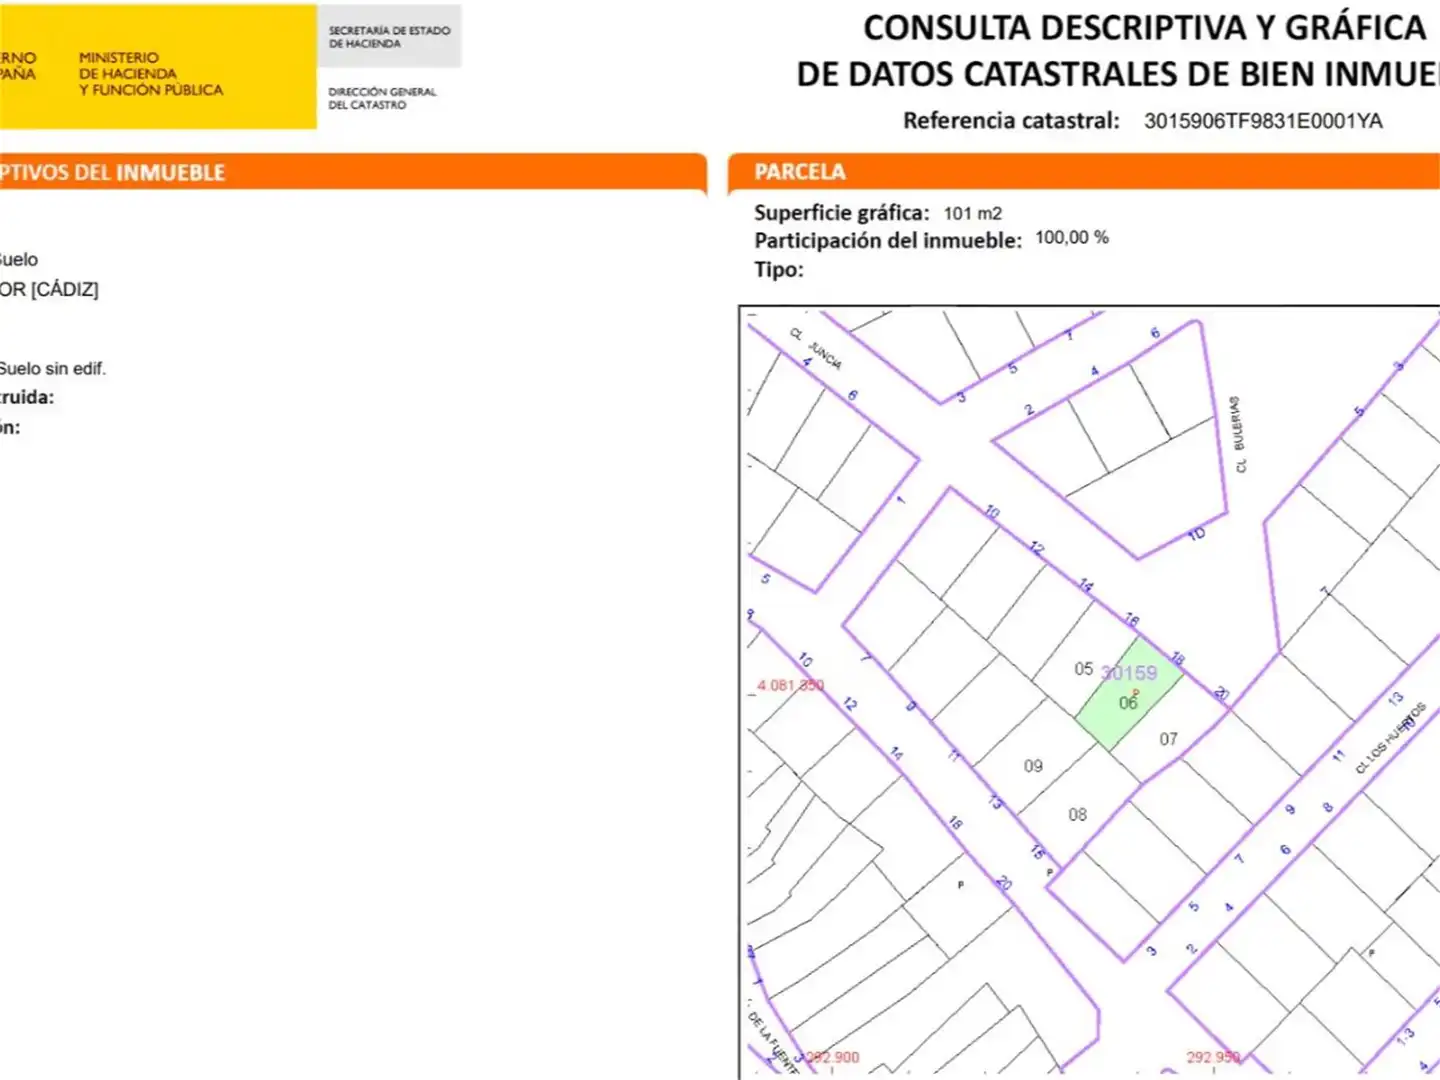
Task: Click parcel label '07' on the map
Action: (1168, 739)
